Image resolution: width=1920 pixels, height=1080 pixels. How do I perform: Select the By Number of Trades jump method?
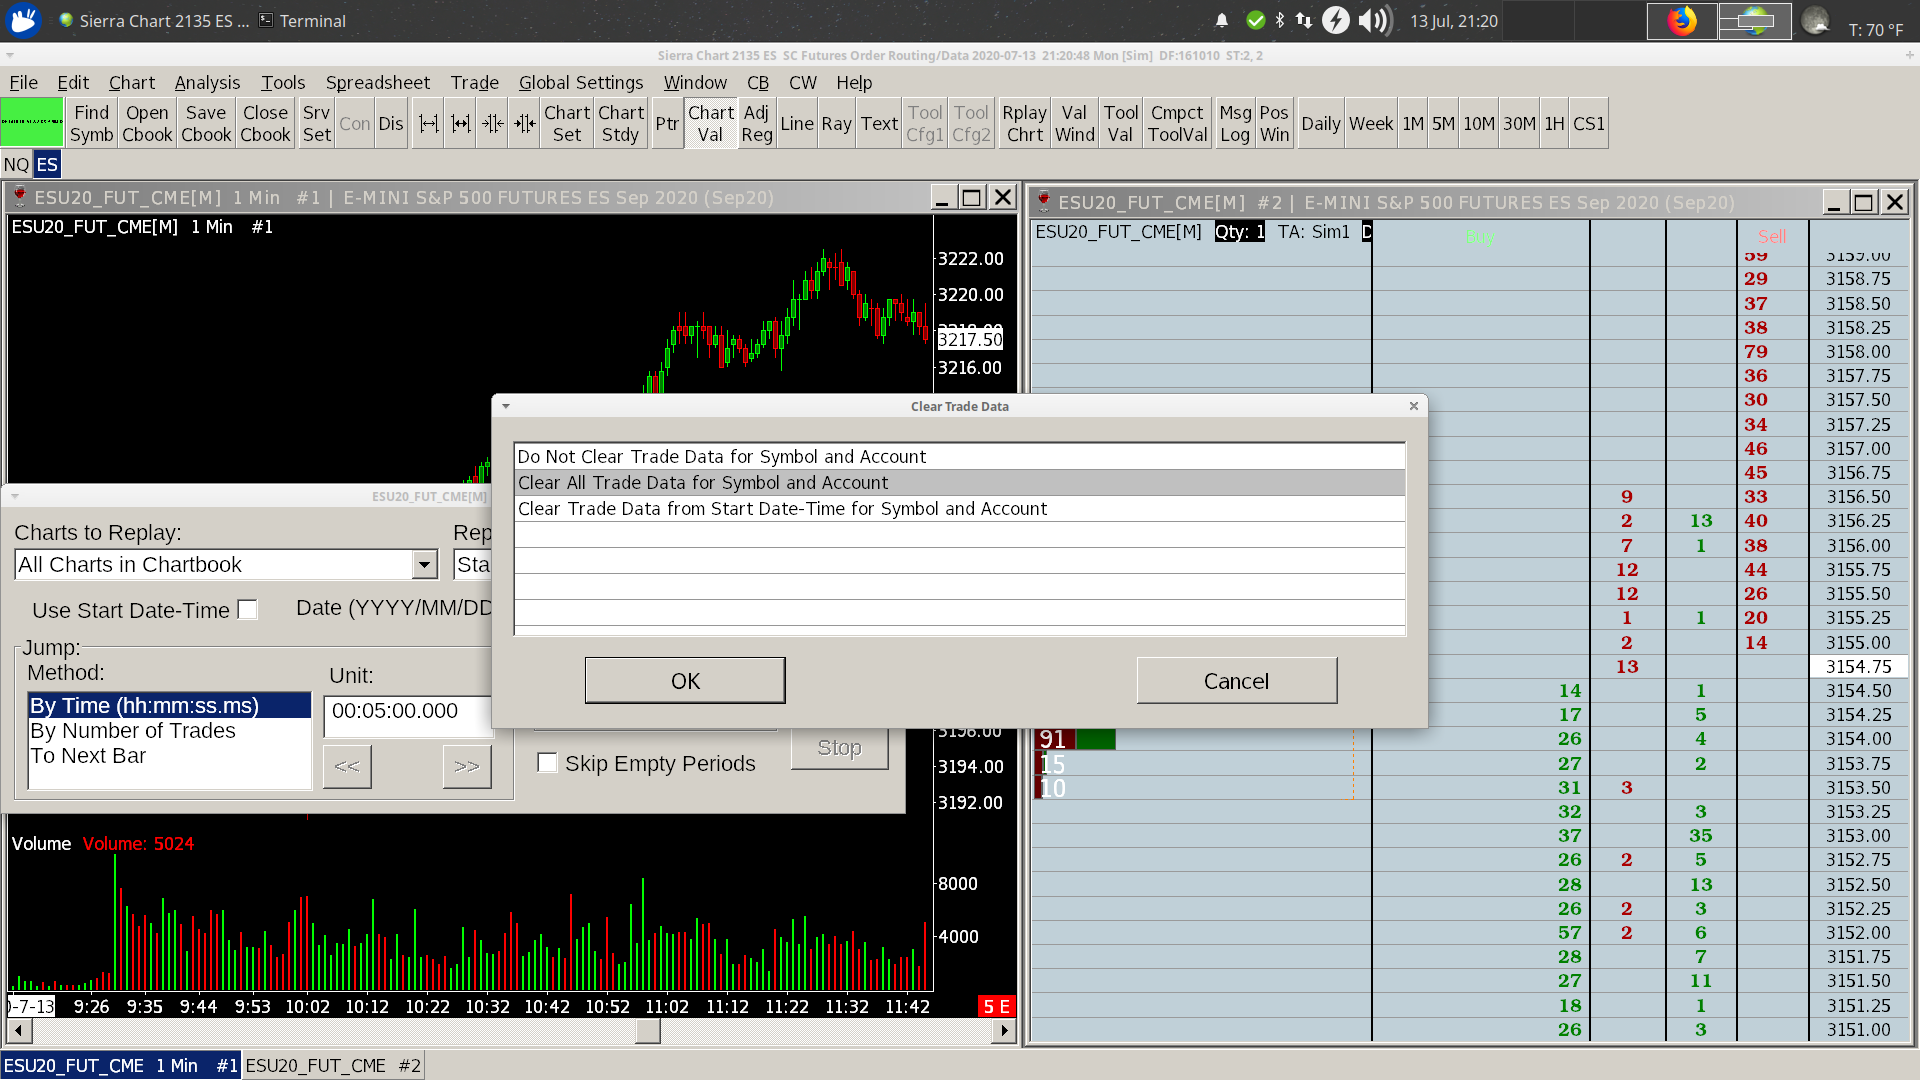coord(133,731)
